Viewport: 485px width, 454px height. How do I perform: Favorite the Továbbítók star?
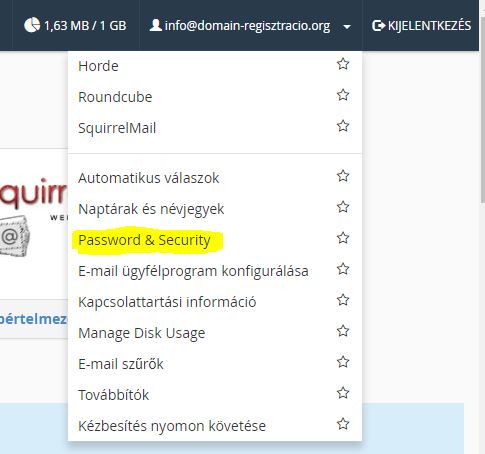[343, 393]
